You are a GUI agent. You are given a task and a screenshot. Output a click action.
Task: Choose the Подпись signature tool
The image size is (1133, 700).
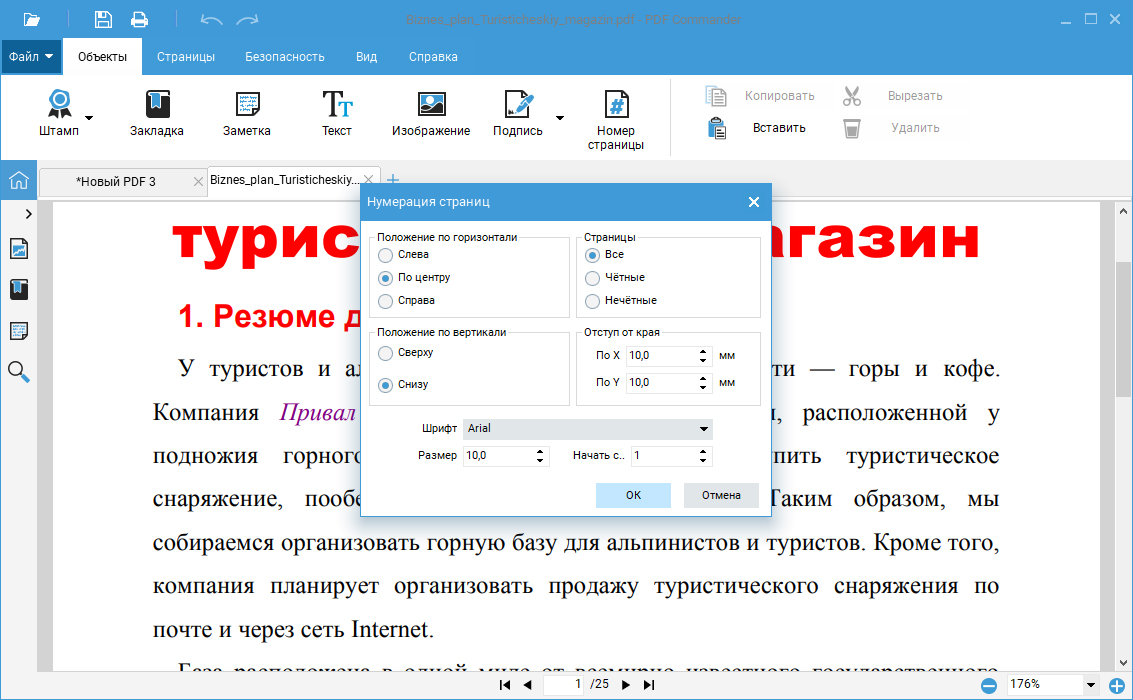click(x=518, y=113)
